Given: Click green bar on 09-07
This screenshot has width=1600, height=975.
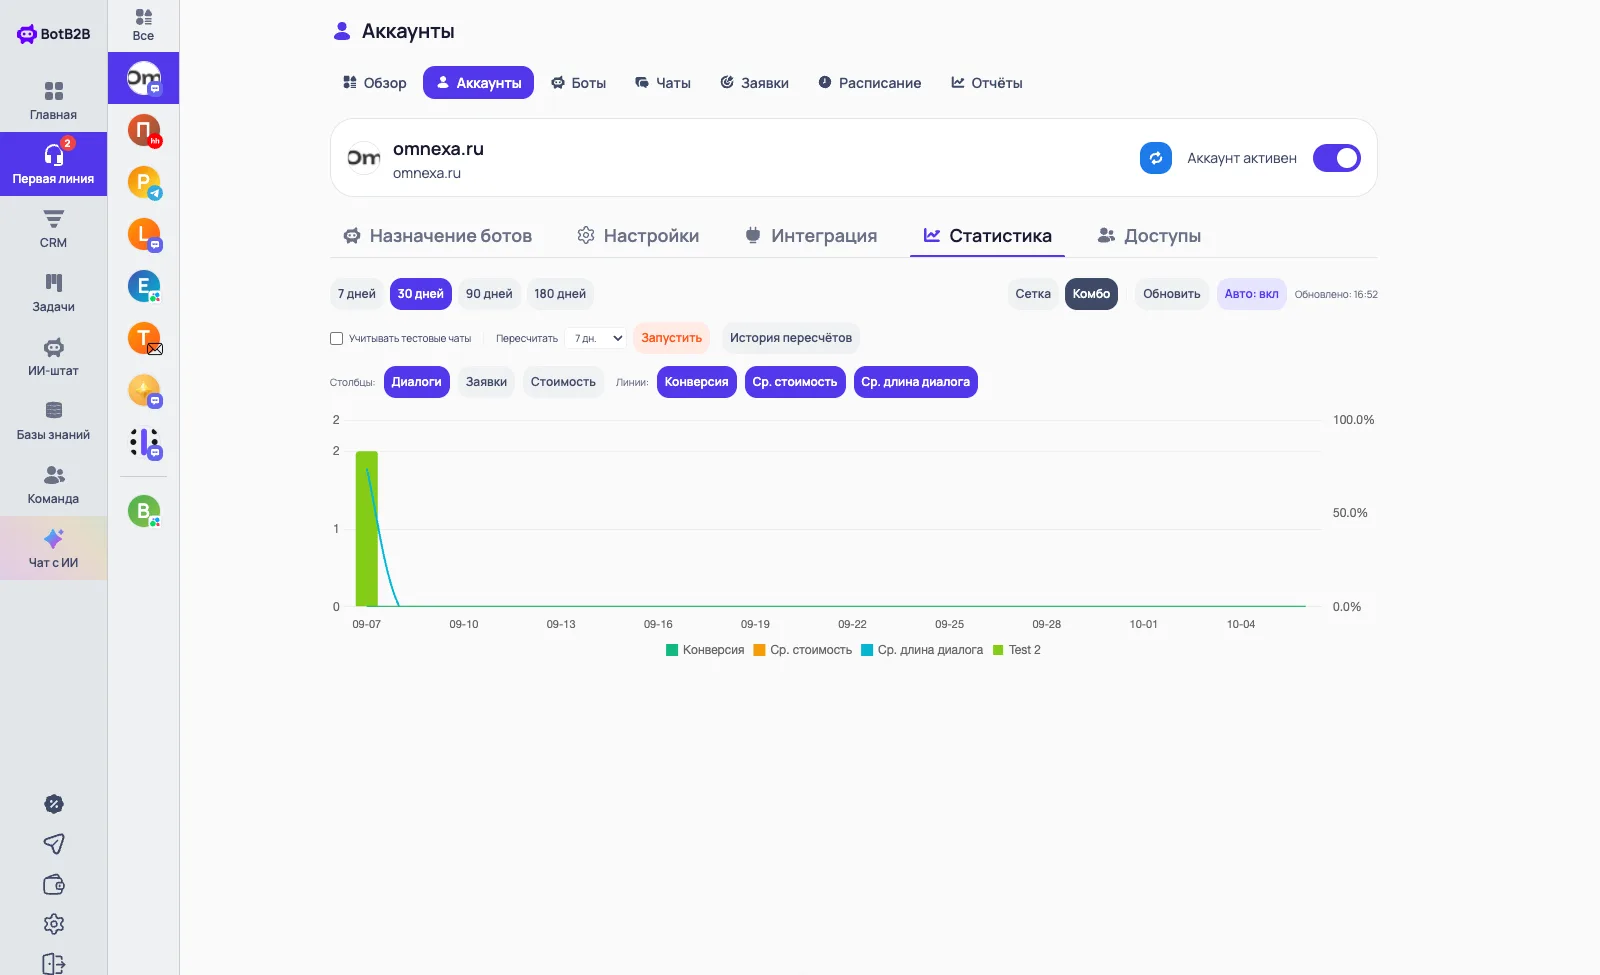Looking at the screenshot, I should 367,528.
